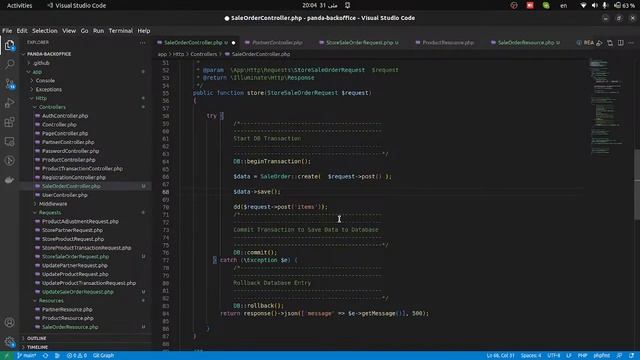640x360 pixels.
Task: Click the Controllers breadcrumb segment
Action: [x=204, y=54]
